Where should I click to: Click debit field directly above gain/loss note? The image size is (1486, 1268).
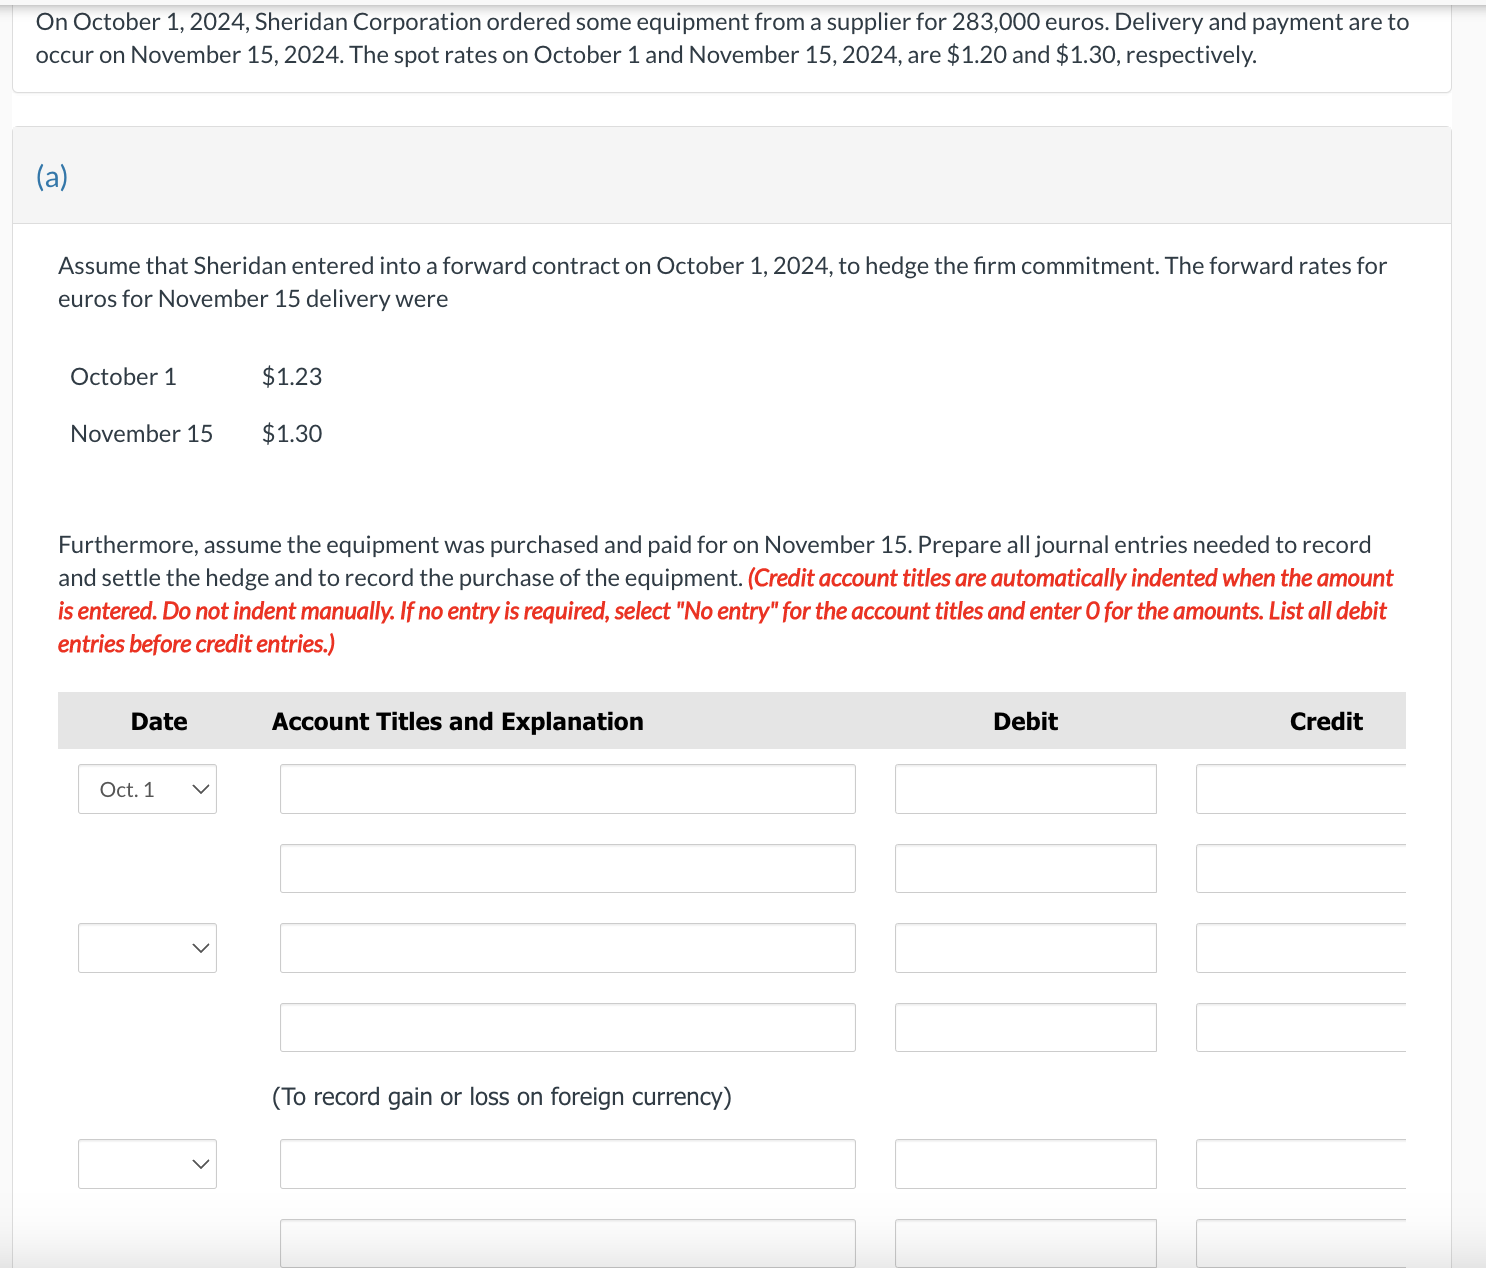[1025, 1027]
